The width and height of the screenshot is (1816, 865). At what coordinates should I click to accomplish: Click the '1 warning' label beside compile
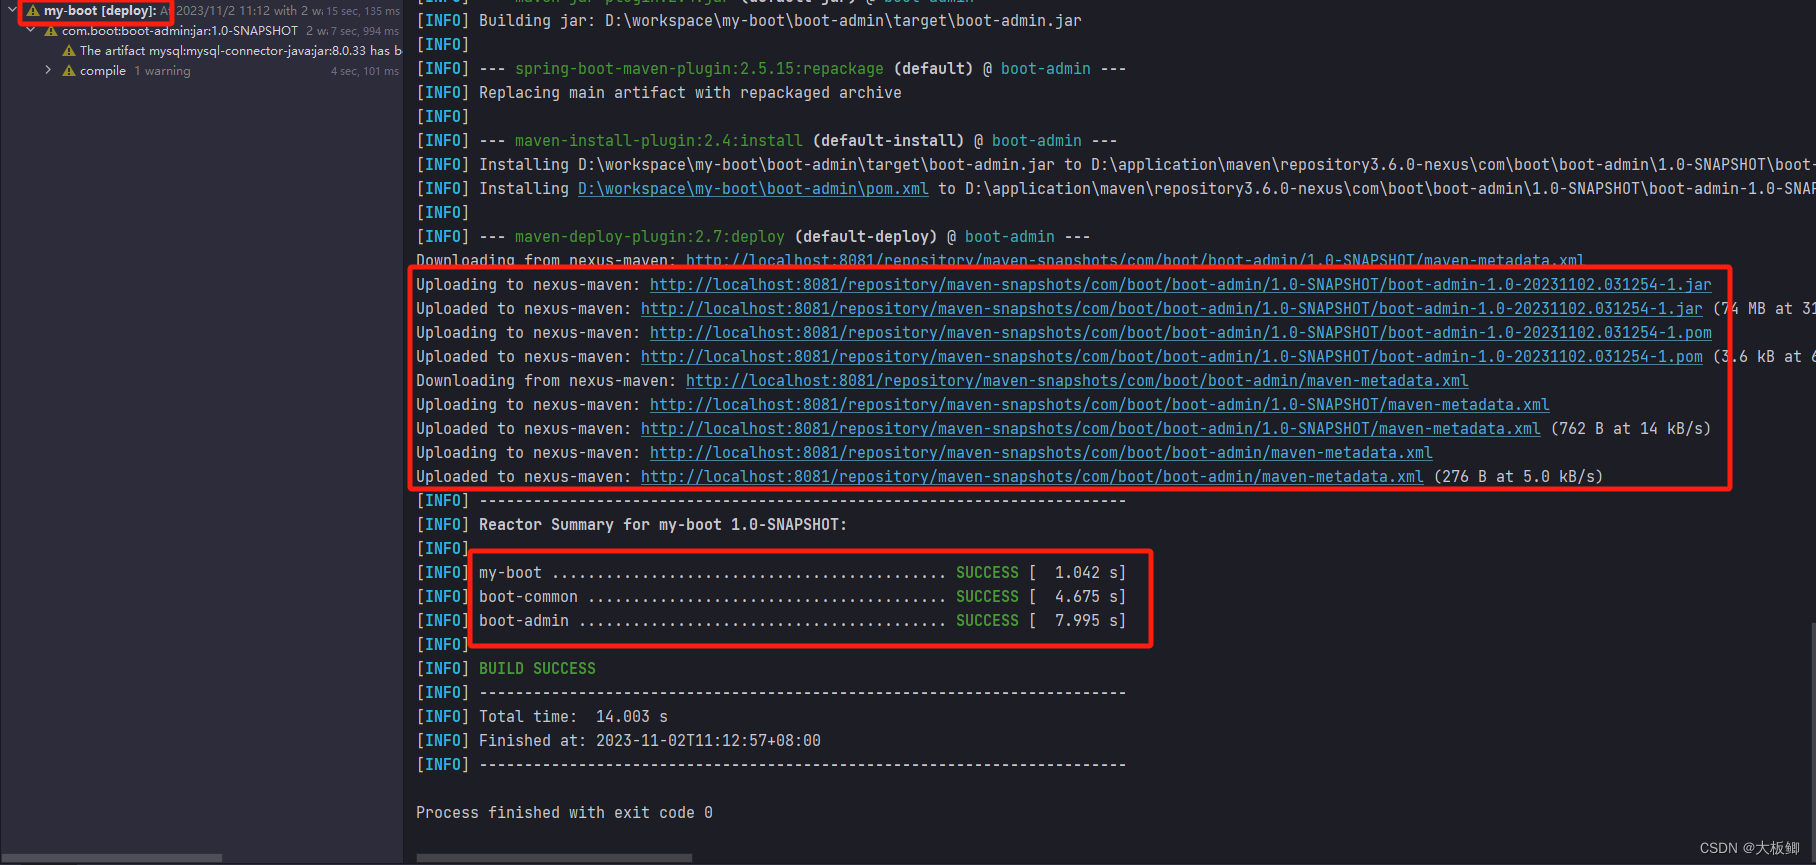pyautogui.click(x=162, y=71)
